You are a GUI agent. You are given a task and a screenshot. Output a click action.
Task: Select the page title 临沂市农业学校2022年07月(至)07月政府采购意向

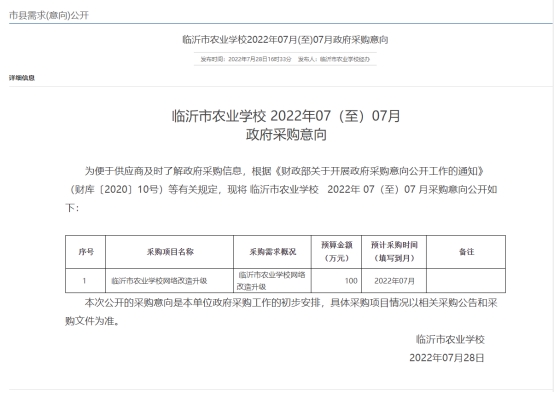point(285,40)
